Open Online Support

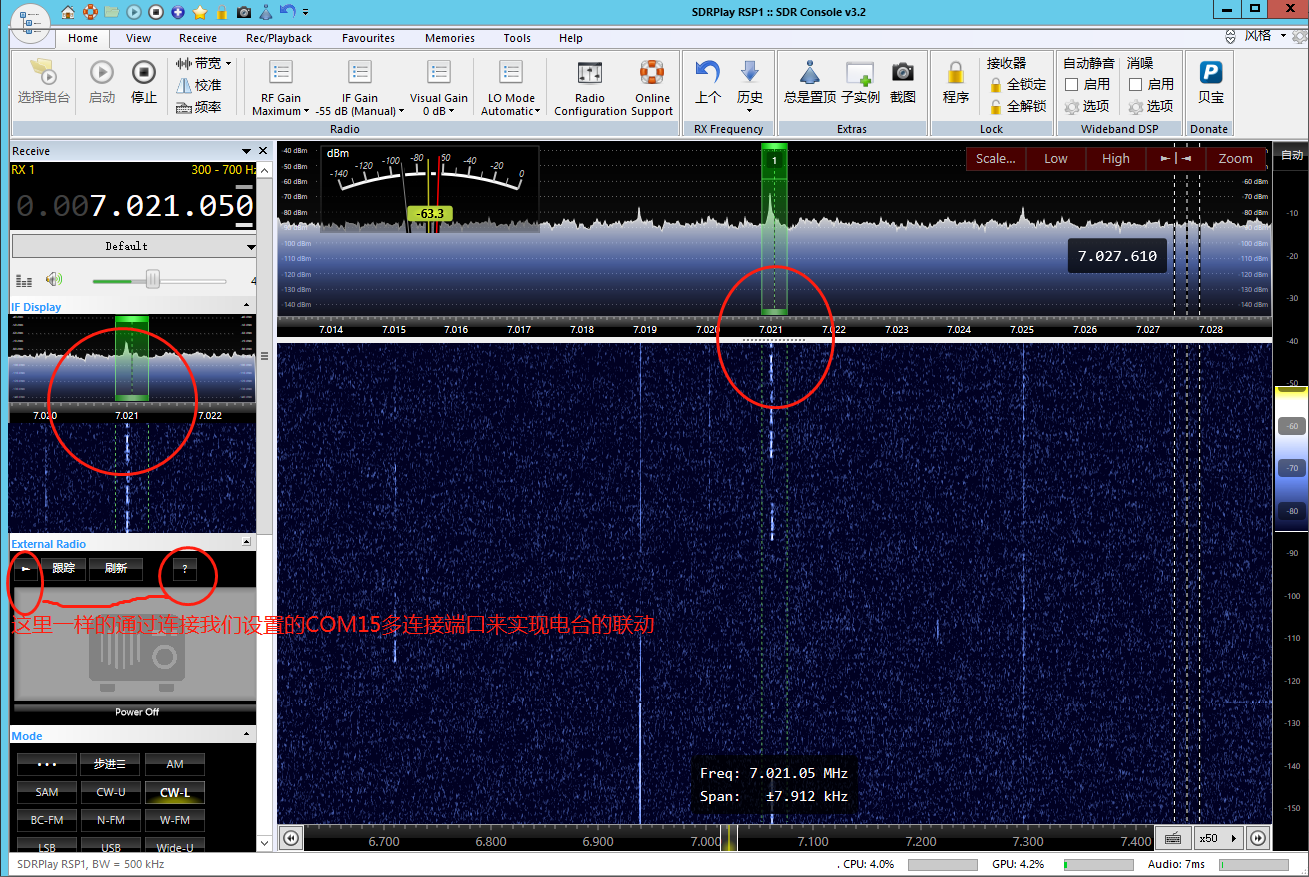coord(652,88)
